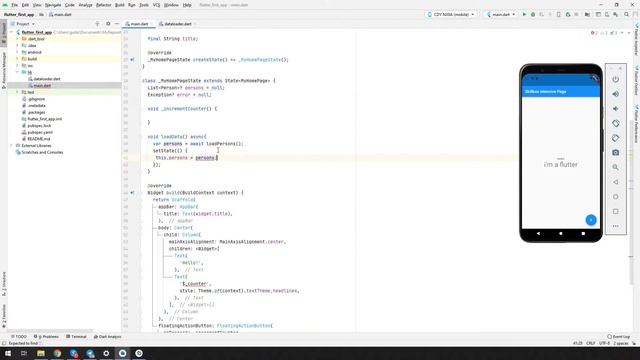Open the Problems tool window
The image size is (640, 360).
pyautogui.click(x=47, y=337)
